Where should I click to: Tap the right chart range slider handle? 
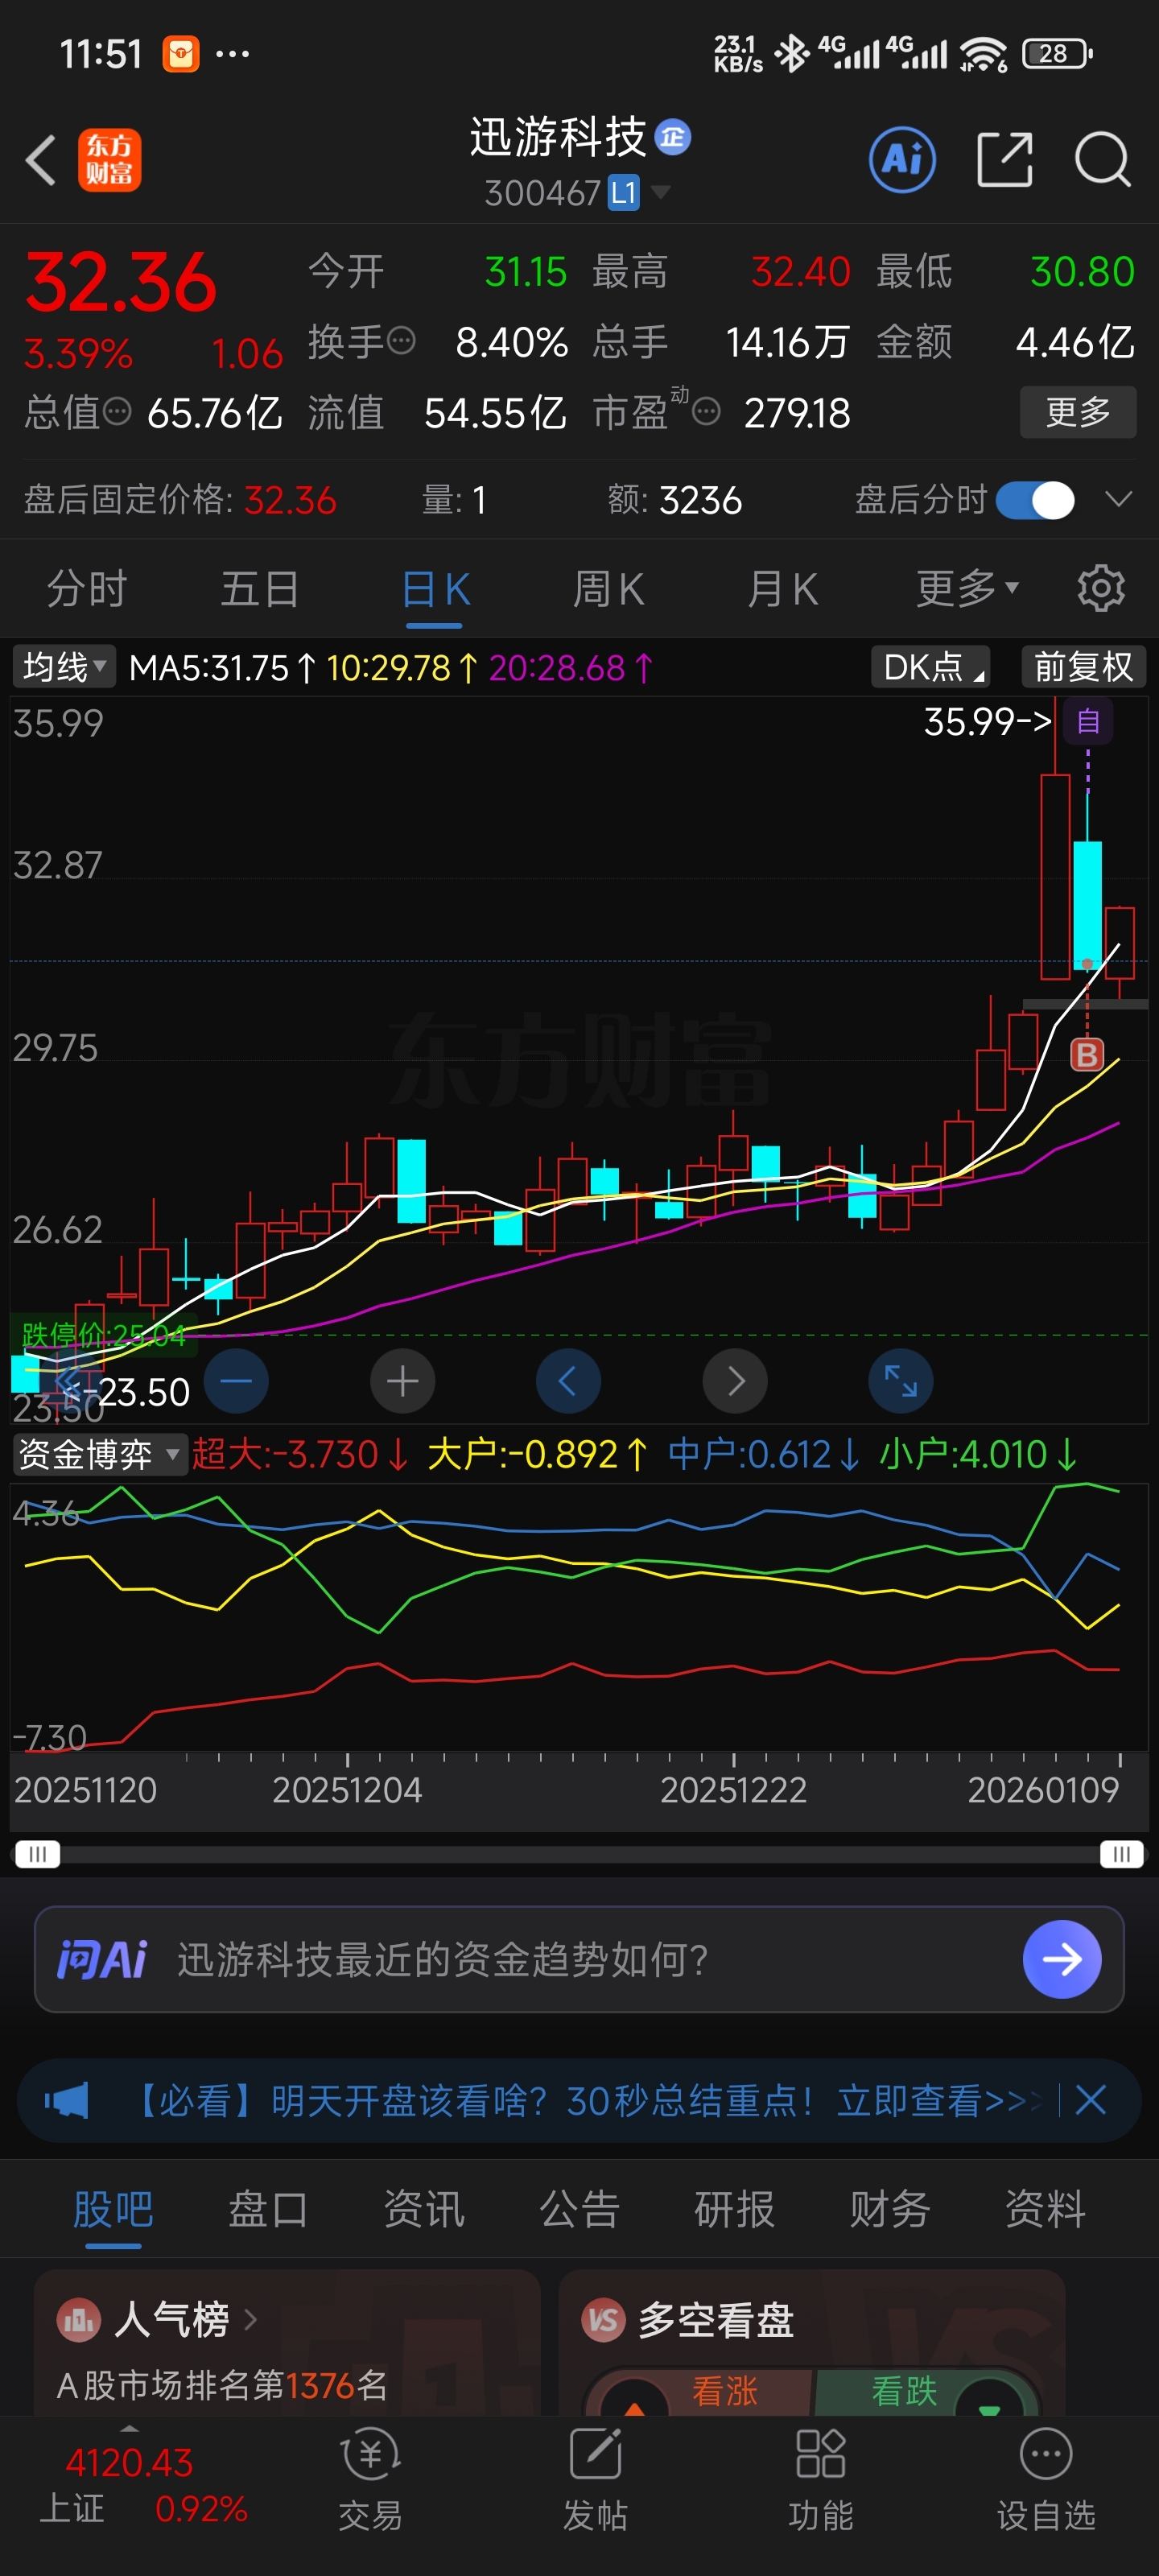coord(1121,1854)
